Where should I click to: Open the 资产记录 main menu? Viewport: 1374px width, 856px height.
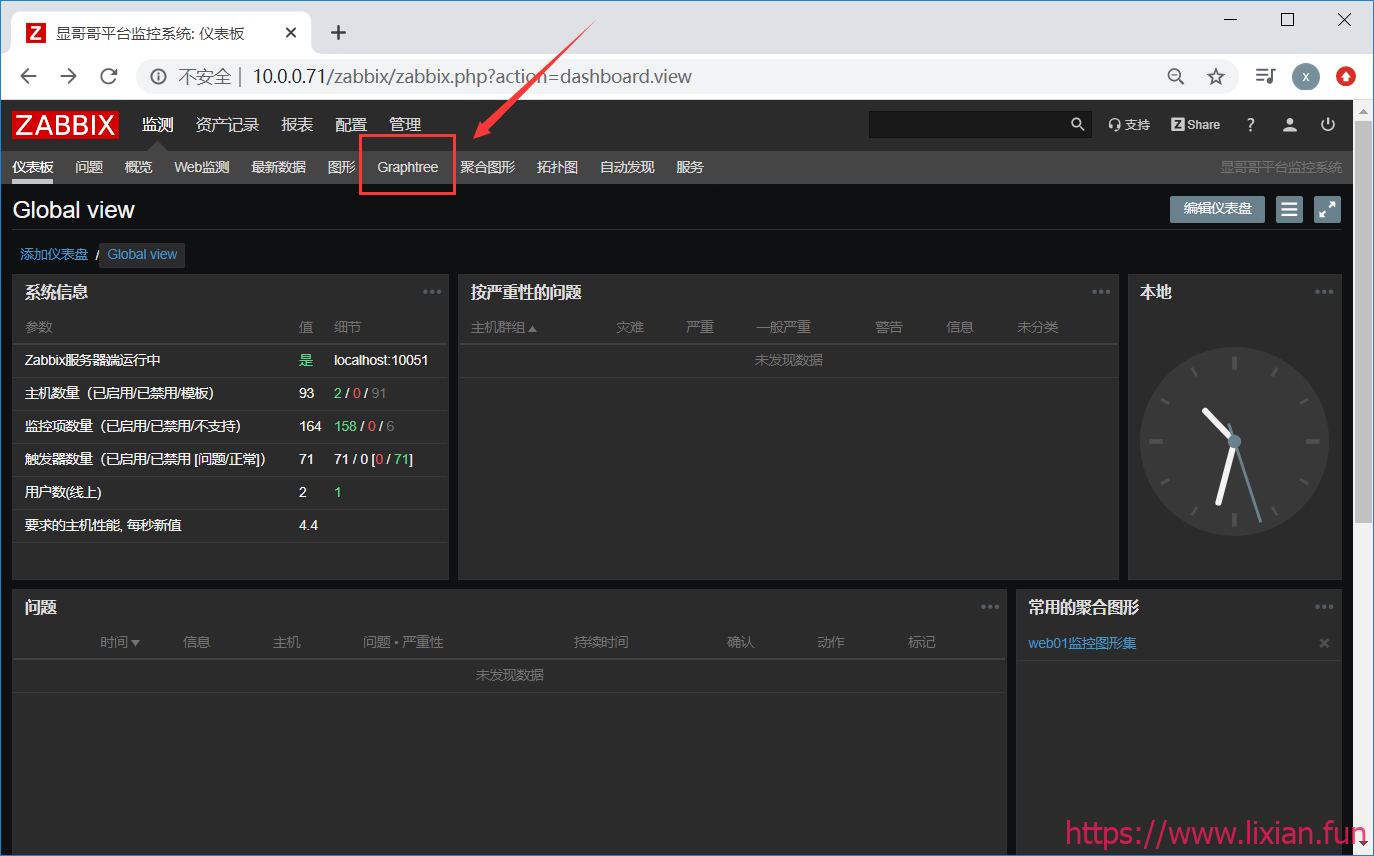(x=227, y=125)
